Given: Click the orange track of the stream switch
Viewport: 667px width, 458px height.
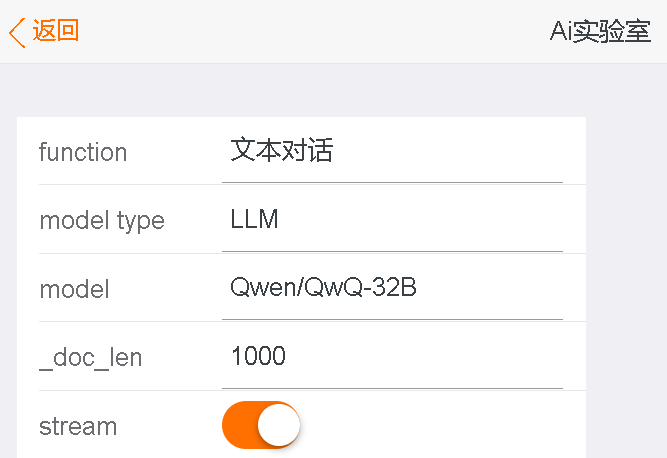Looking at the screenshot, I should tap(240, 426).
